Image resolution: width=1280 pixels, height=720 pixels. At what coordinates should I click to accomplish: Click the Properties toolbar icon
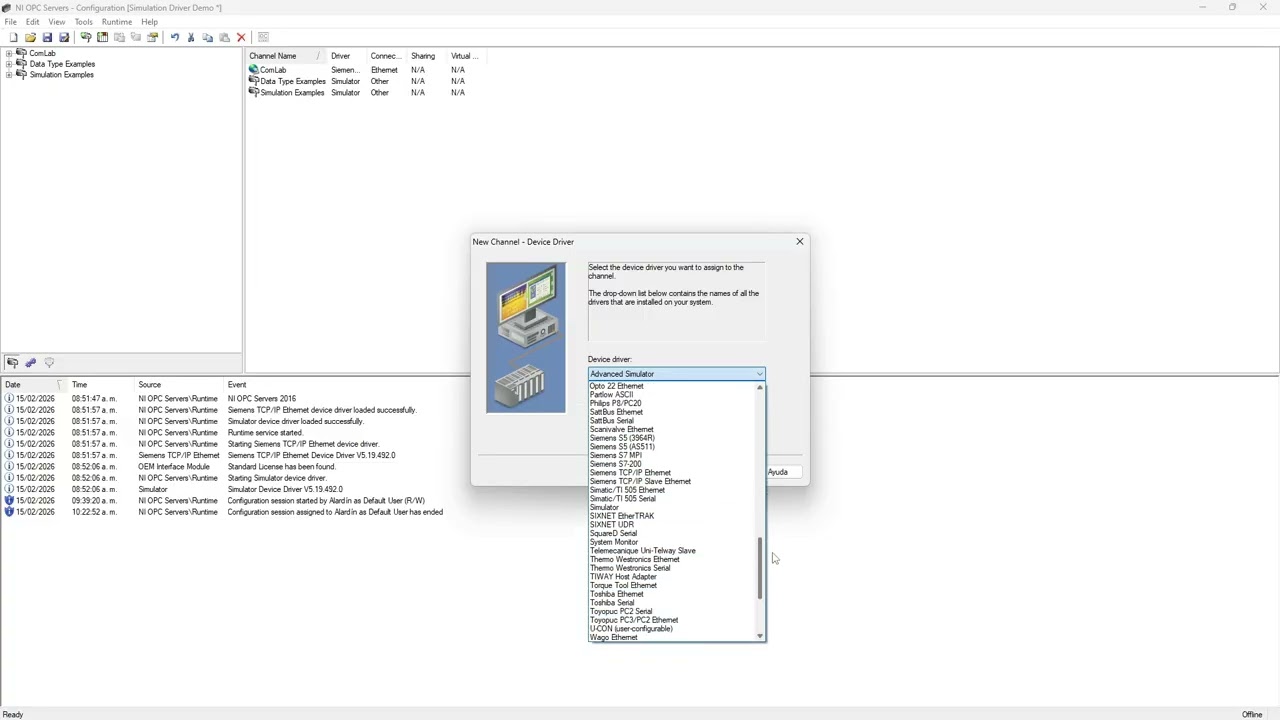click(x=152, y=38)
